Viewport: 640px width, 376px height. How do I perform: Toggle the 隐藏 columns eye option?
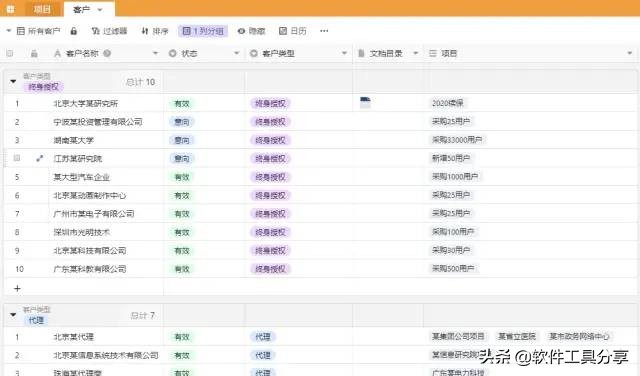click(251, 31)
